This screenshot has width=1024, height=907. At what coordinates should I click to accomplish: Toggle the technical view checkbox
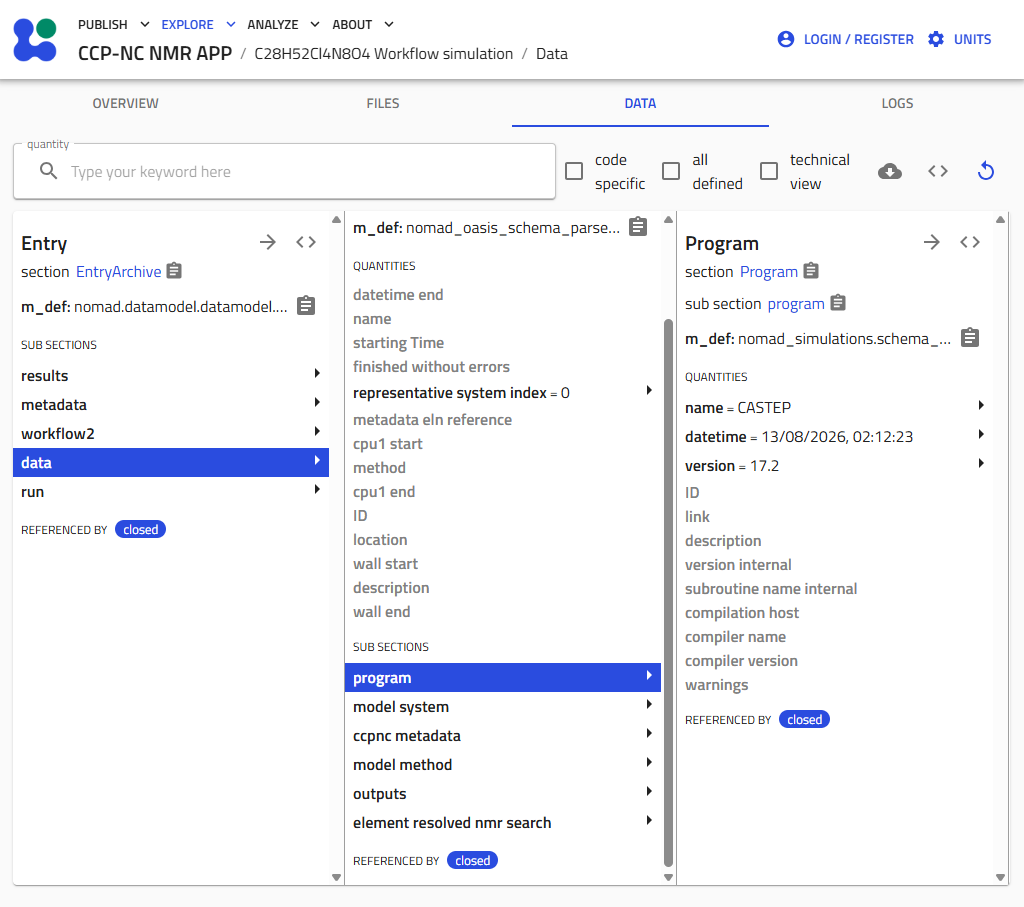769,172
